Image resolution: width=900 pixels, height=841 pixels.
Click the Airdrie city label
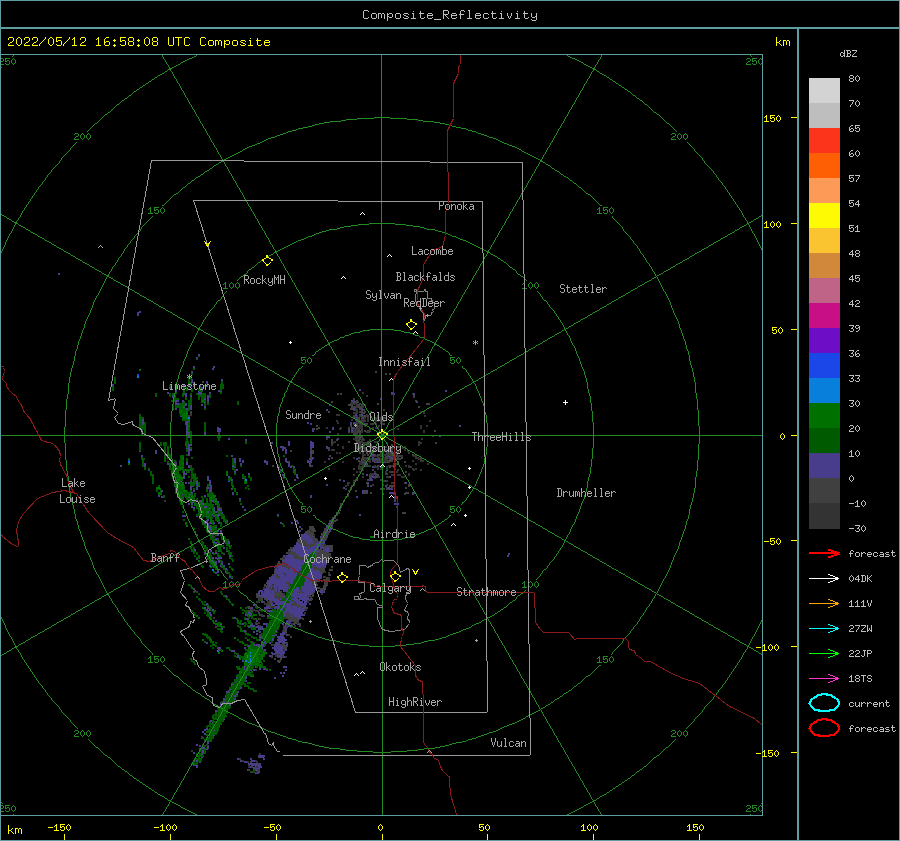(394, 534)
